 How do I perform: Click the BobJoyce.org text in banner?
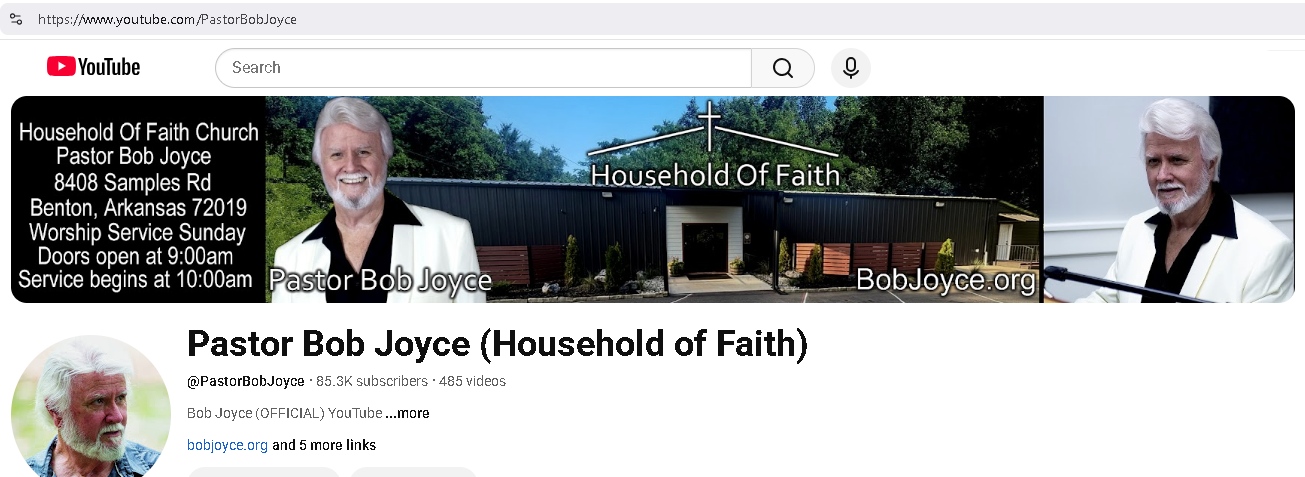click(946, 281)
